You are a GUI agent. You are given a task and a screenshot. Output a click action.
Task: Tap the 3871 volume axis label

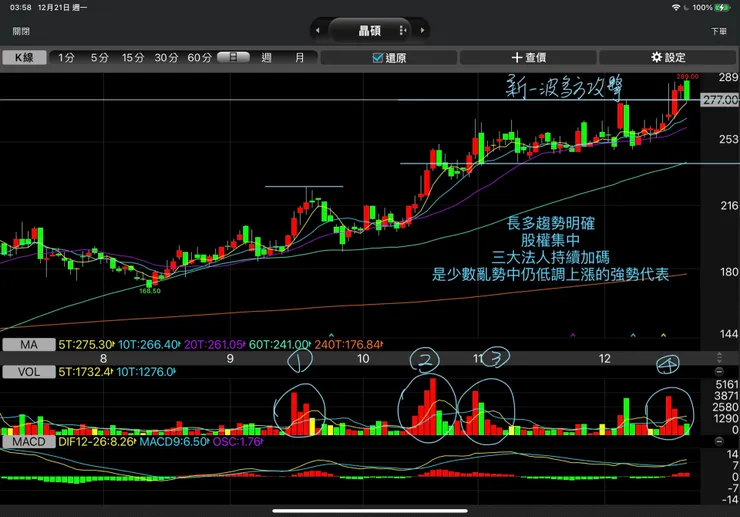pos(726,396)
